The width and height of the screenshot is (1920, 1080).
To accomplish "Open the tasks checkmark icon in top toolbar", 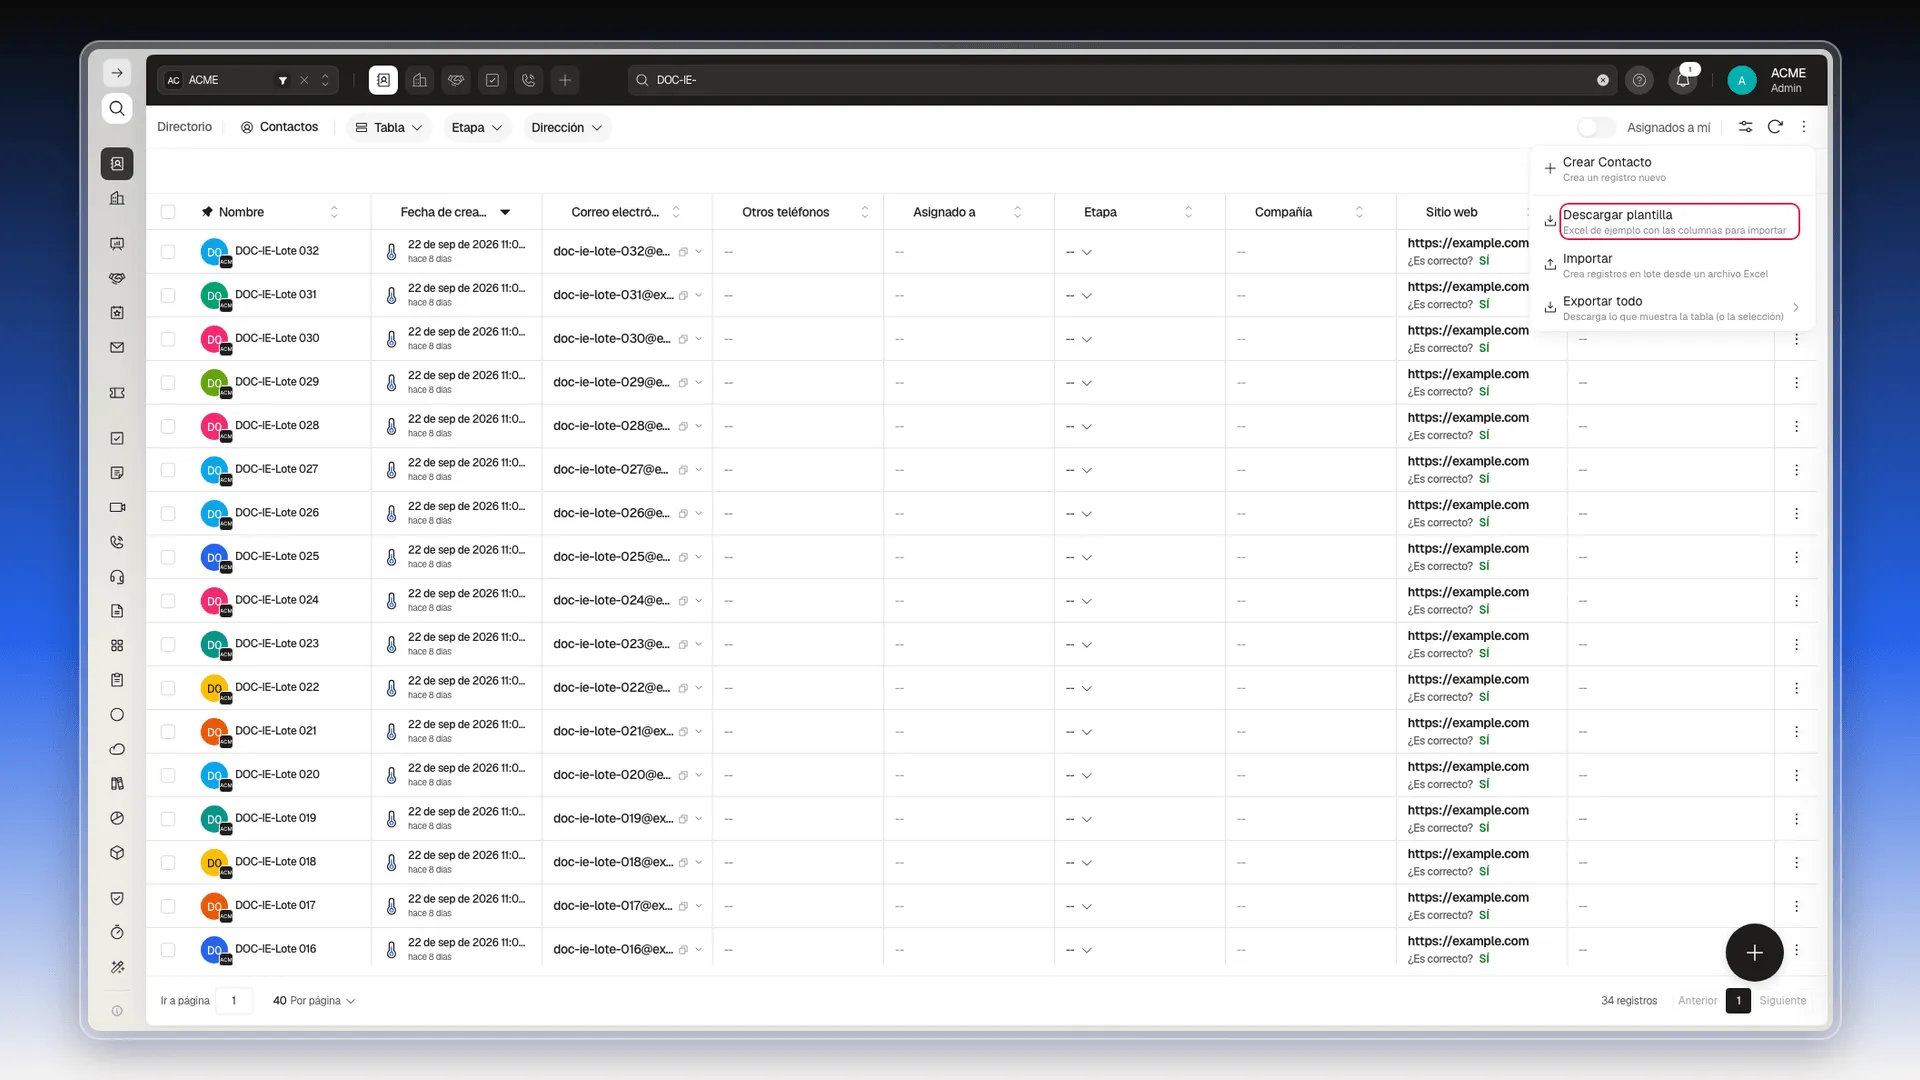I will [x=492, y=80].
